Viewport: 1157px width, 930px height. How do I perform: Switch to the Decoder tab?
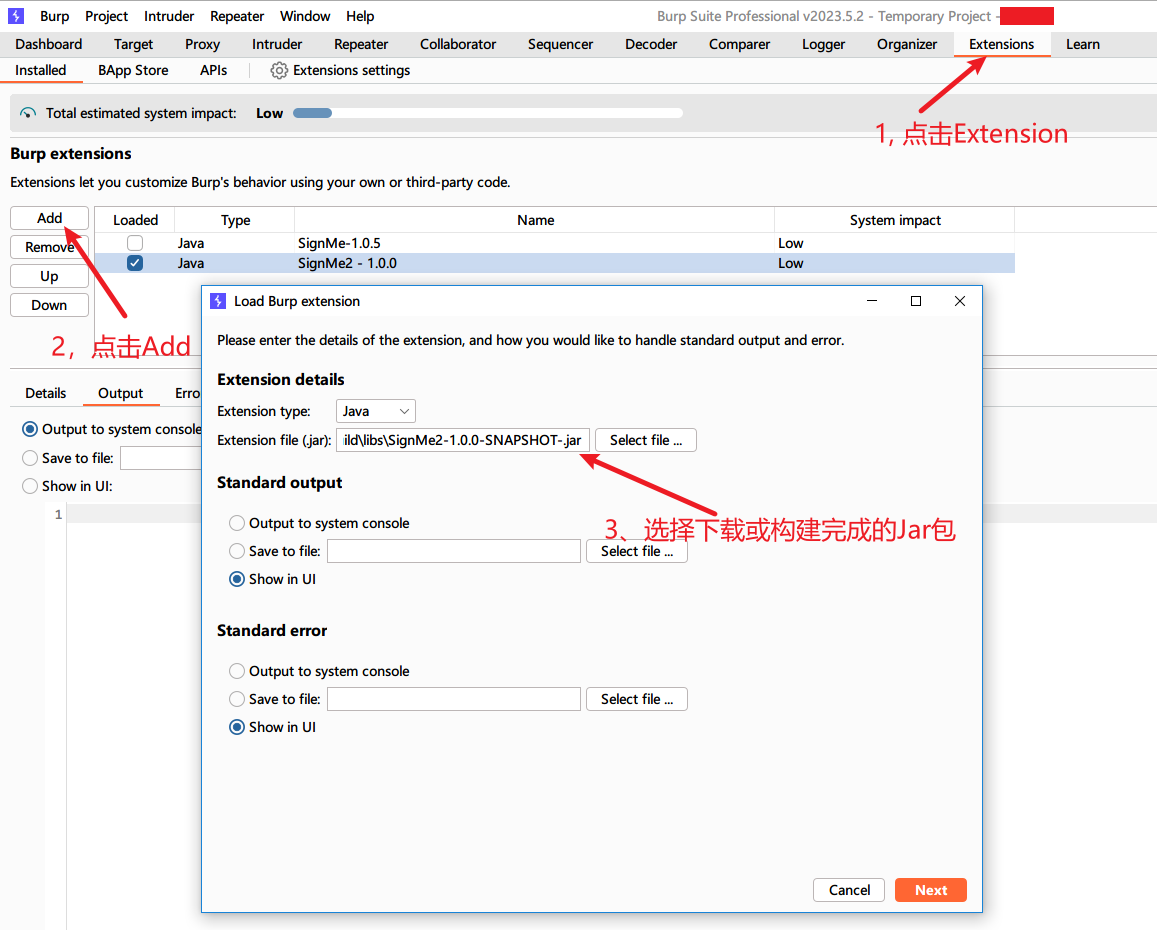point(651,44)
